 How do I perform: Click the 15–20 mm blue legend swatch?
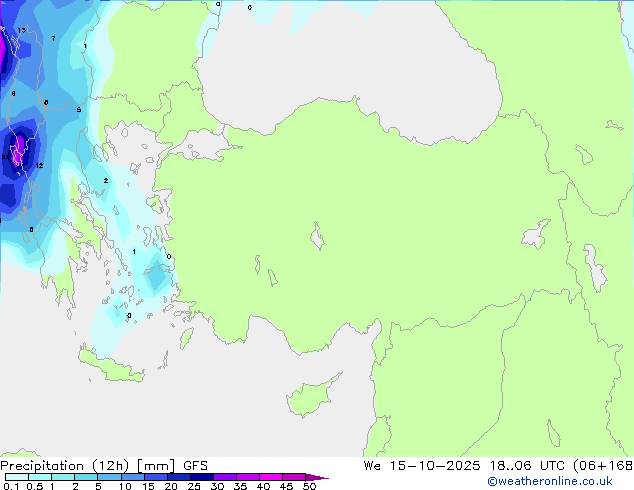(155, 477)
